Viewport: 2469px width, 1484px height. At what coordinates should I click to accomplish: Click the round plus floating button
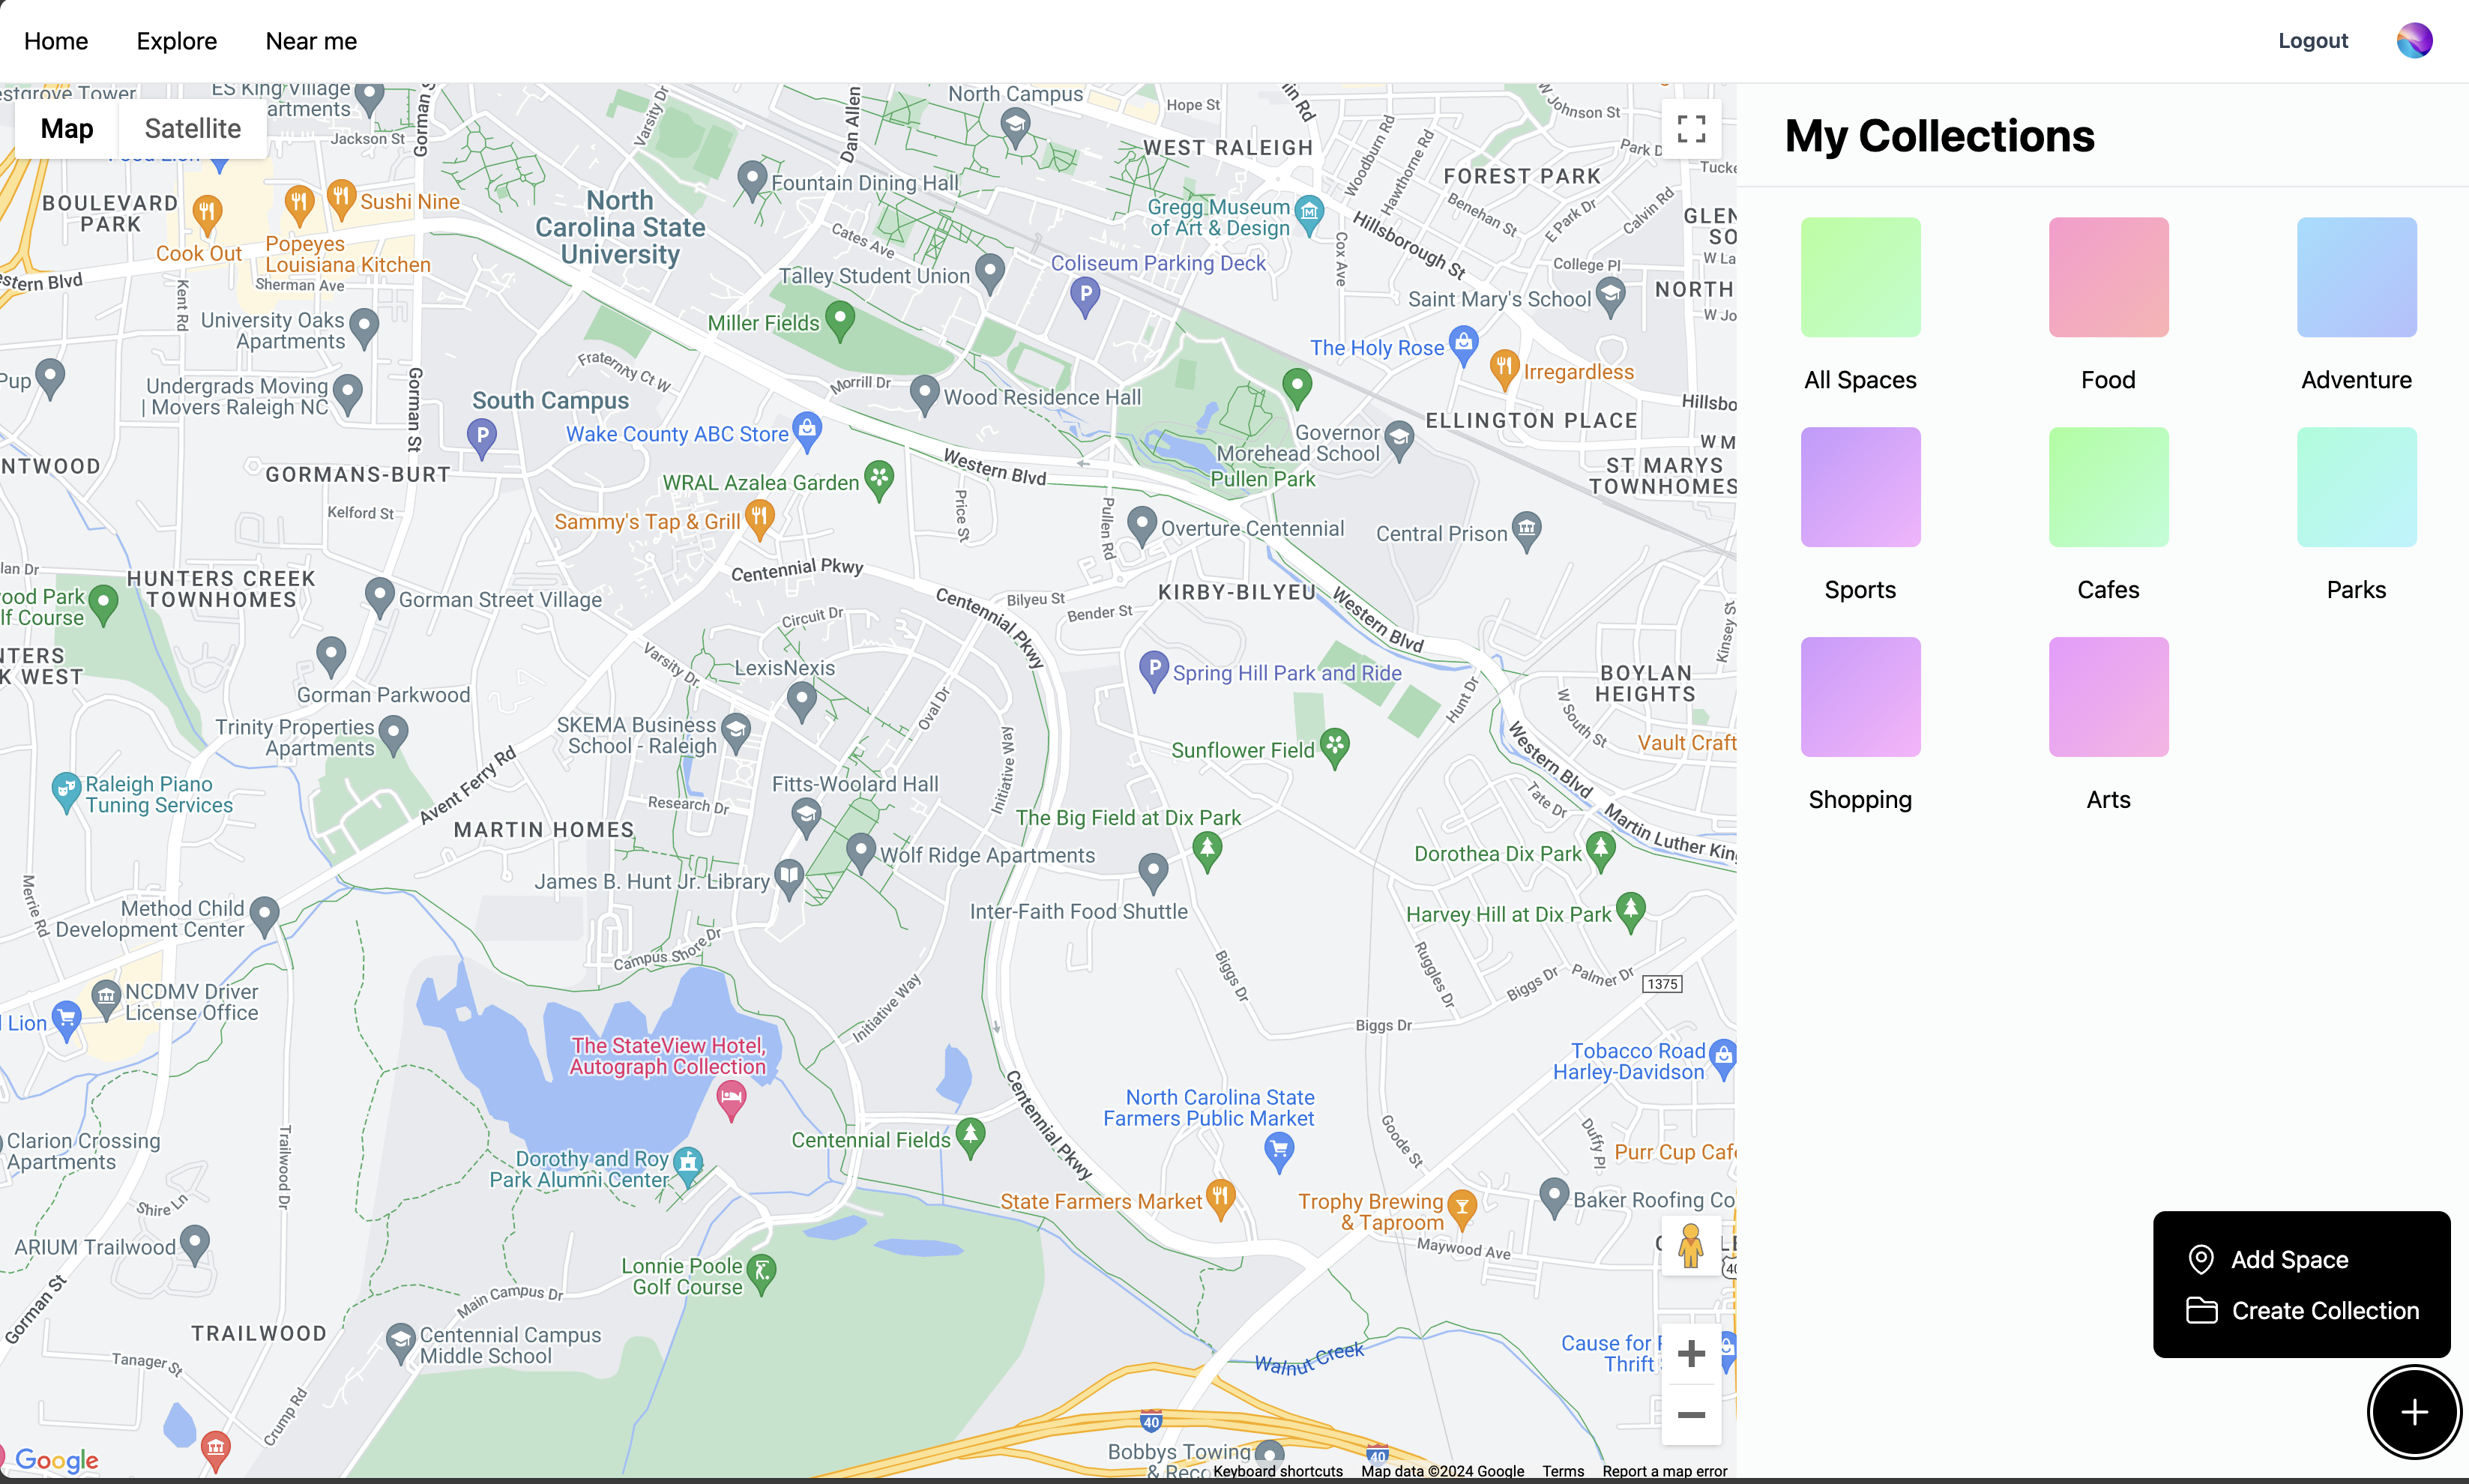(x=2414, y=1412)
